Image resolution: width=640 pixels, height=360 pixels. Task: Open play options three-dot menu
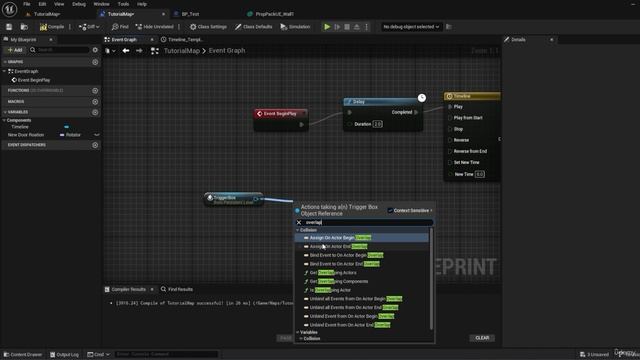pos(367,27)
